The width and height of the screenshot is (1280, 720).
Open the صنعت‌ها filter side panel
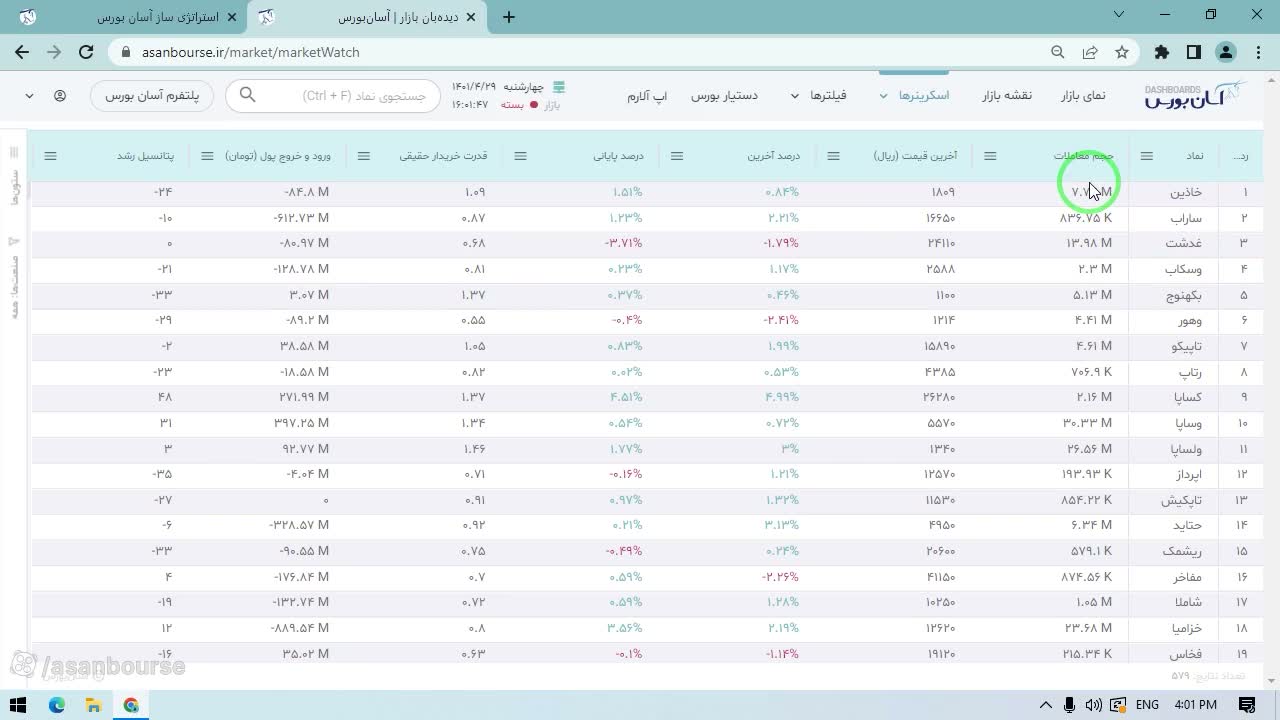pyautogui.click(x=14, y=277)
